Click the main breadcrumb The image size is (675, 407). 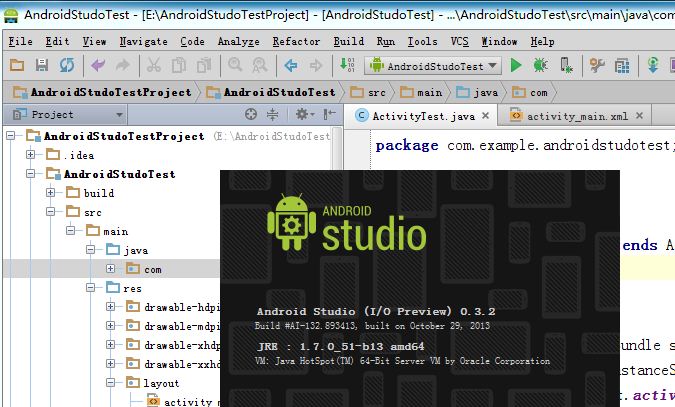tap(421, 92)
